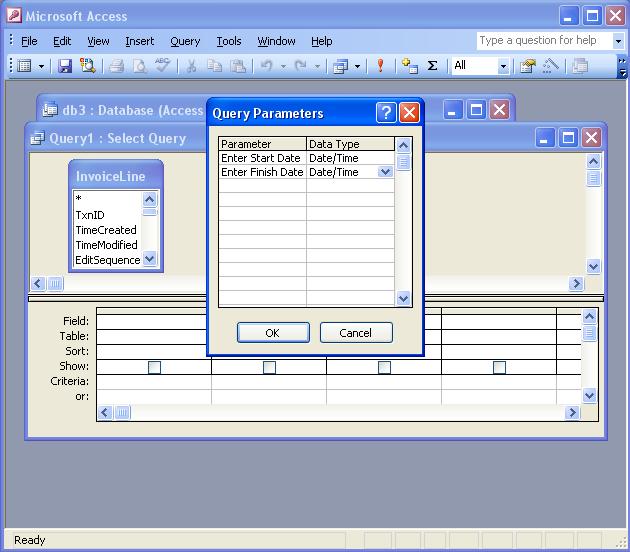Toggle the third column's Show checkbox
Screen dimensions: 630x552
[385, 367]
